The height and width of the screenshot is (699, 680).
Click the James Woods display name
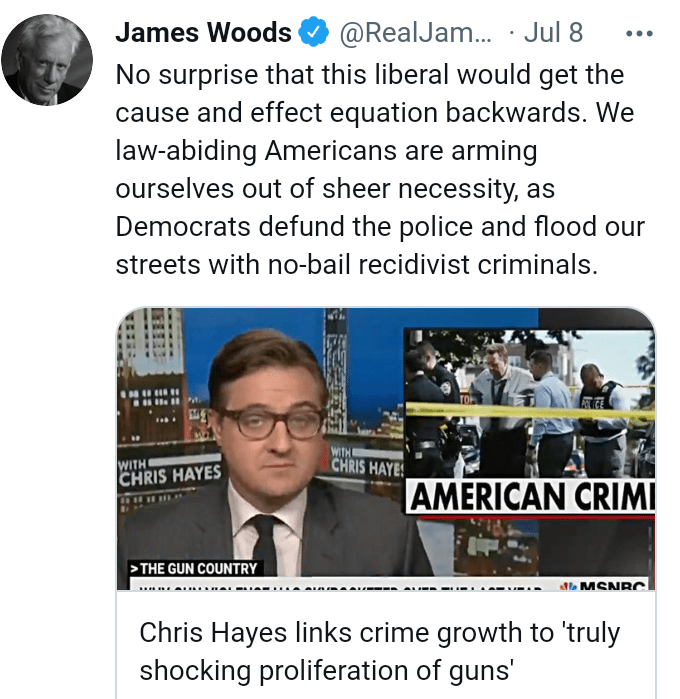tap(203, 33)
